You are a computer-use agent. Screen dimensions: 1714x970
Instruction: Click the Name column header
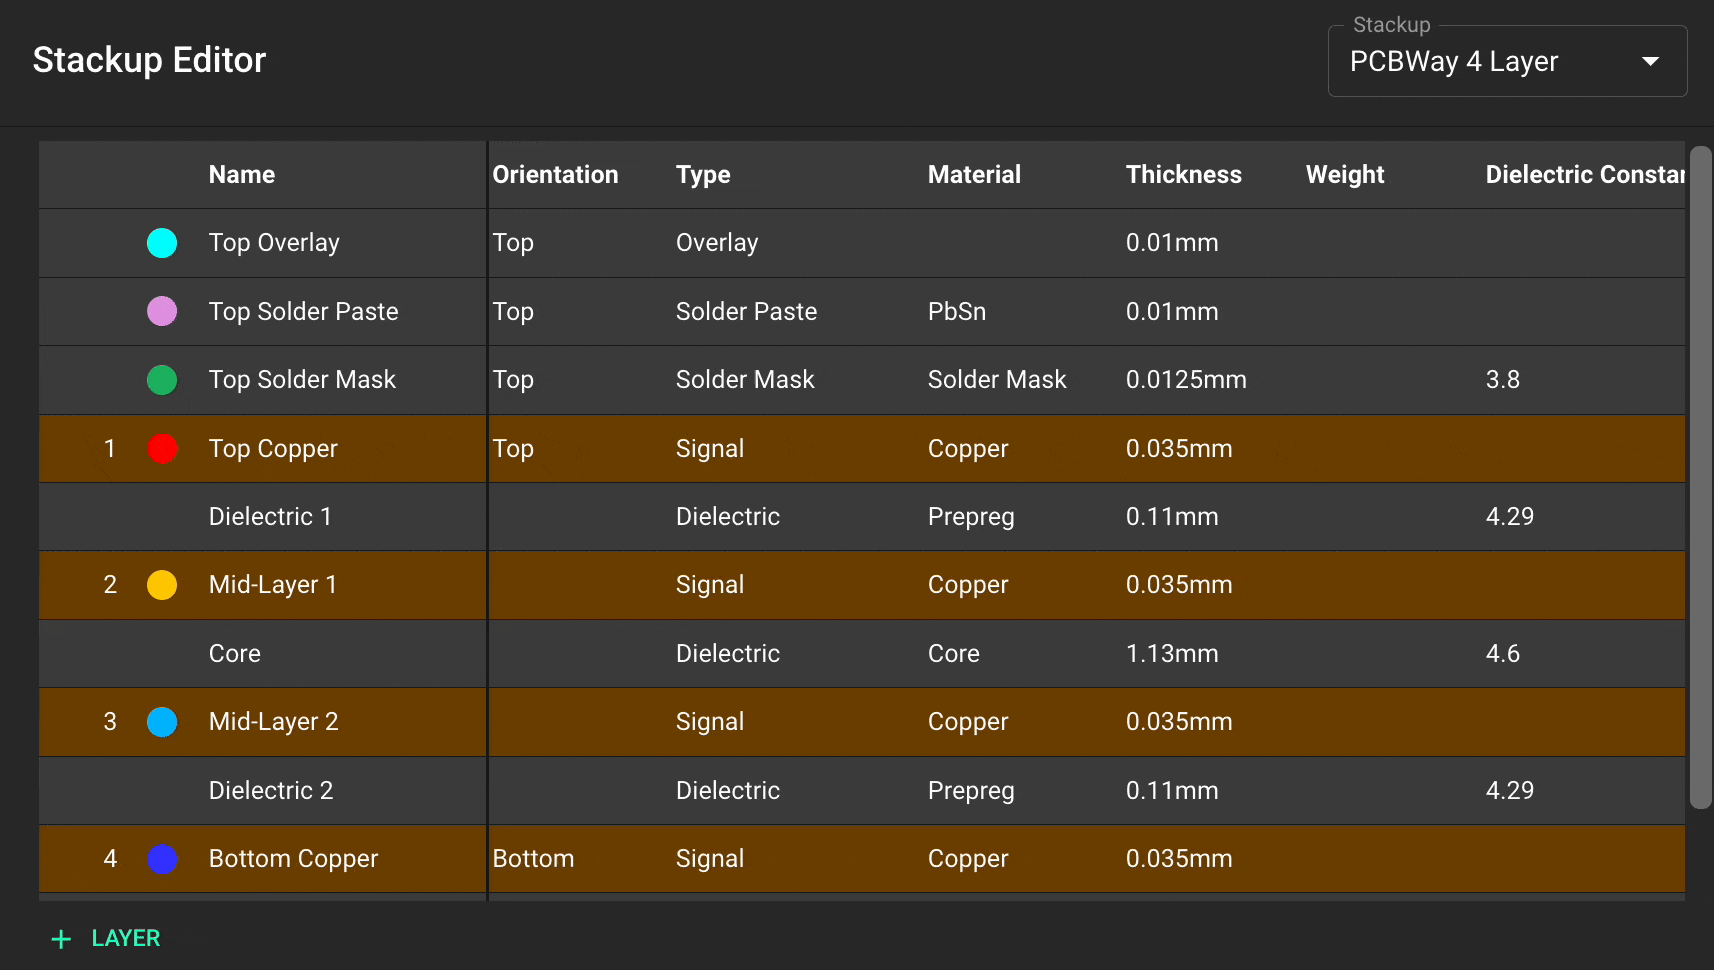[241, 174]
